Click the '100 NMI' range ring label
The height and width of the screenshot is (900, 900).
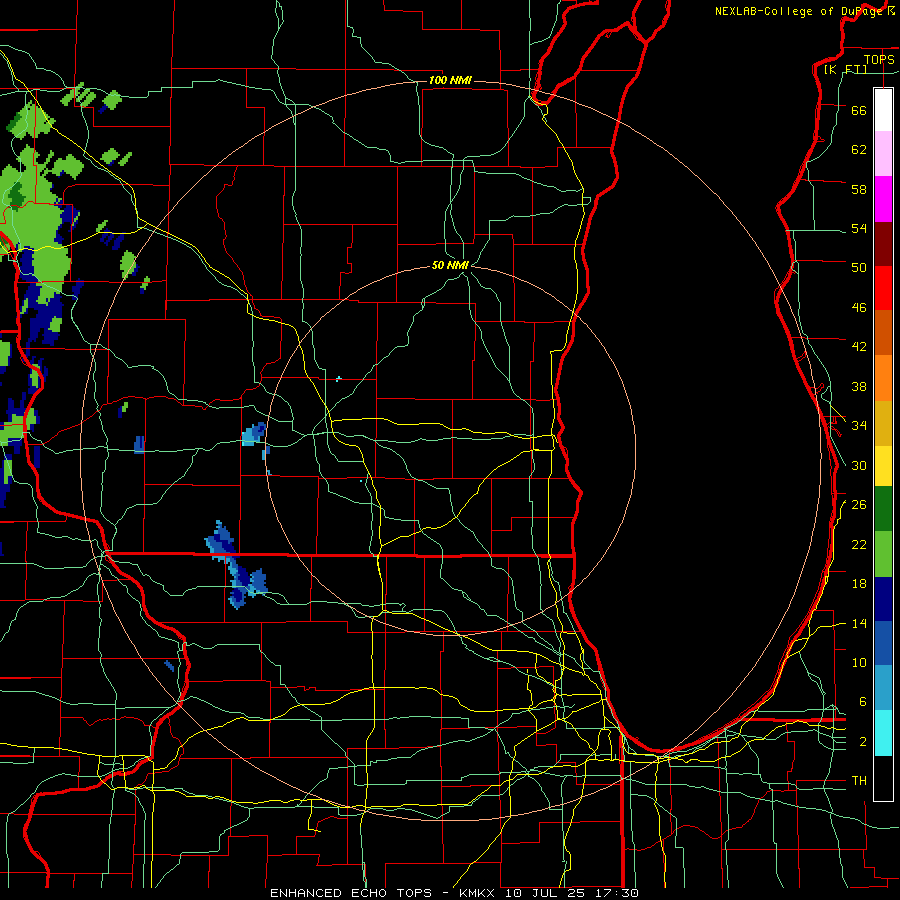click(450, 80)
